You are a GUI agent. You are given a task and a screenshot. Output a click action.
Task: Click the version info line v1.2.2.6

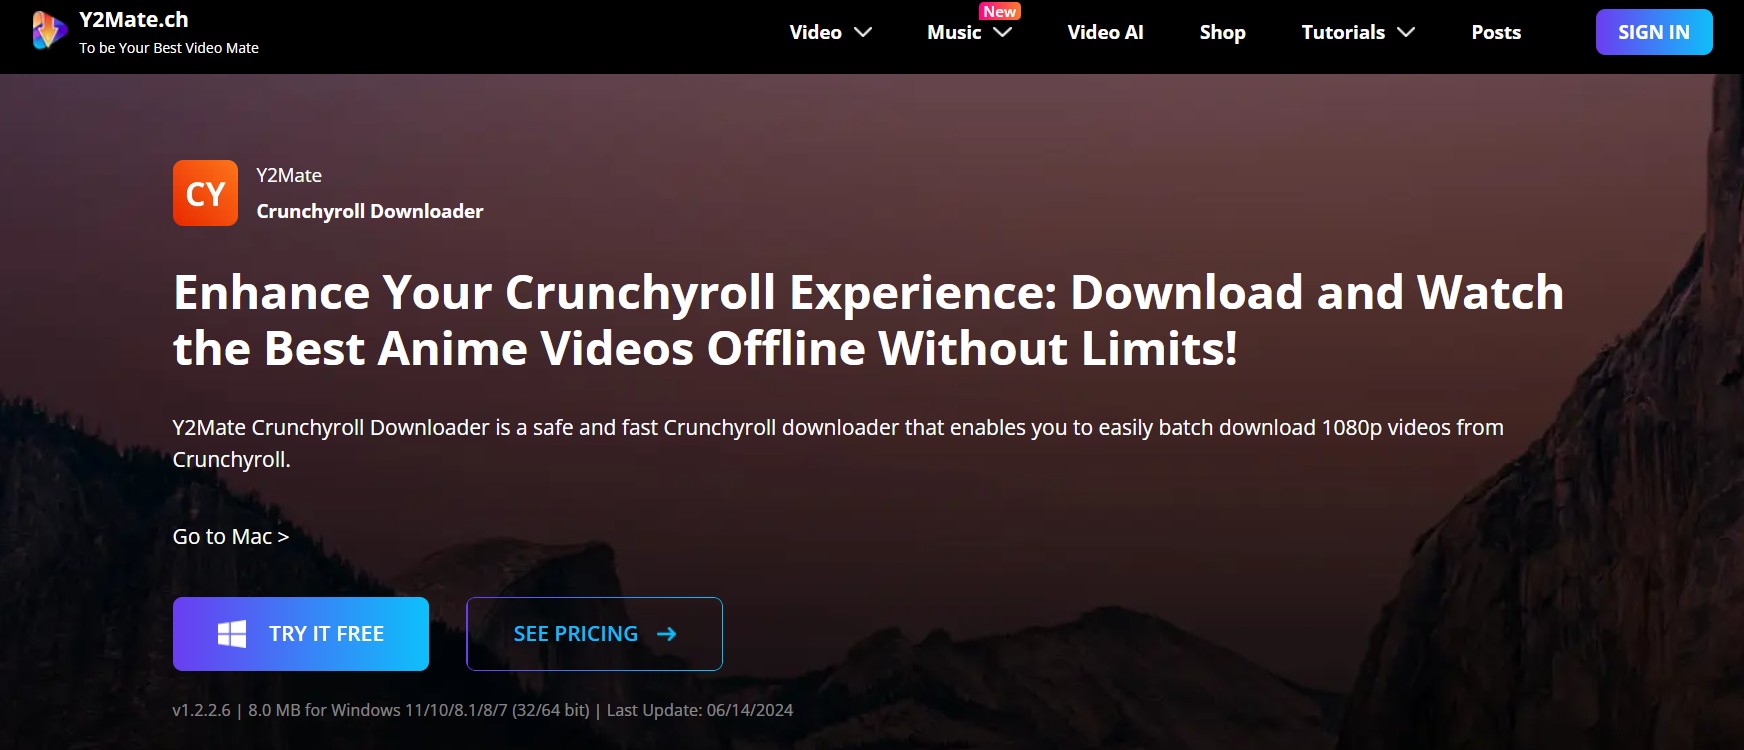pyautogui.click(x=483, y=710)
